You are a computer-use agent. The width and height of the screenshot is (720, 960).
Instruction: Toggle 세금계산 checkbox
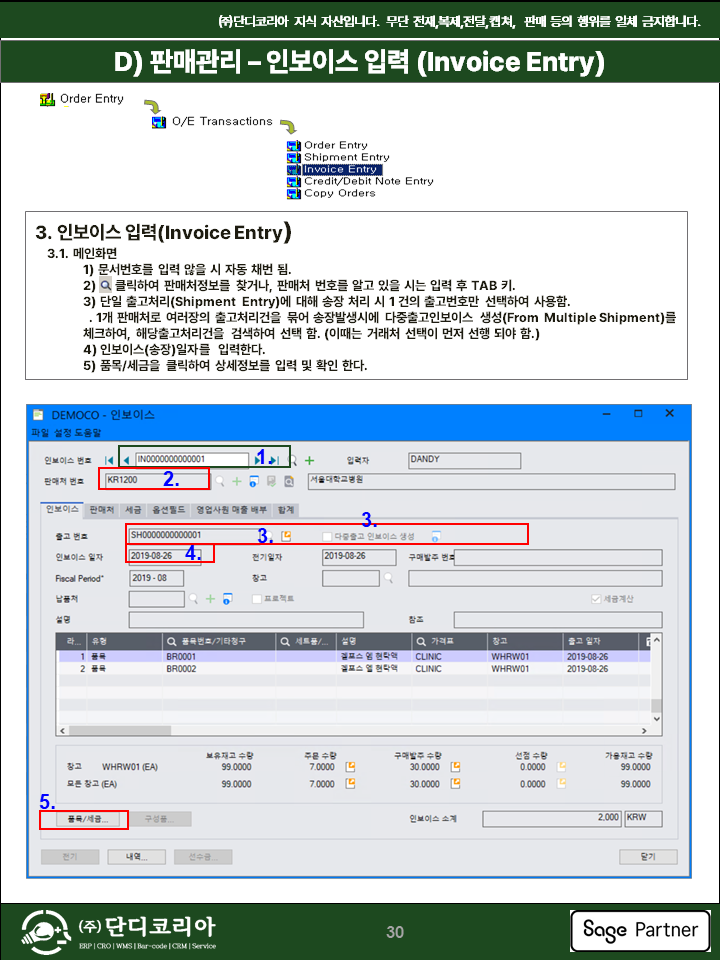click(x=596, y=598)
